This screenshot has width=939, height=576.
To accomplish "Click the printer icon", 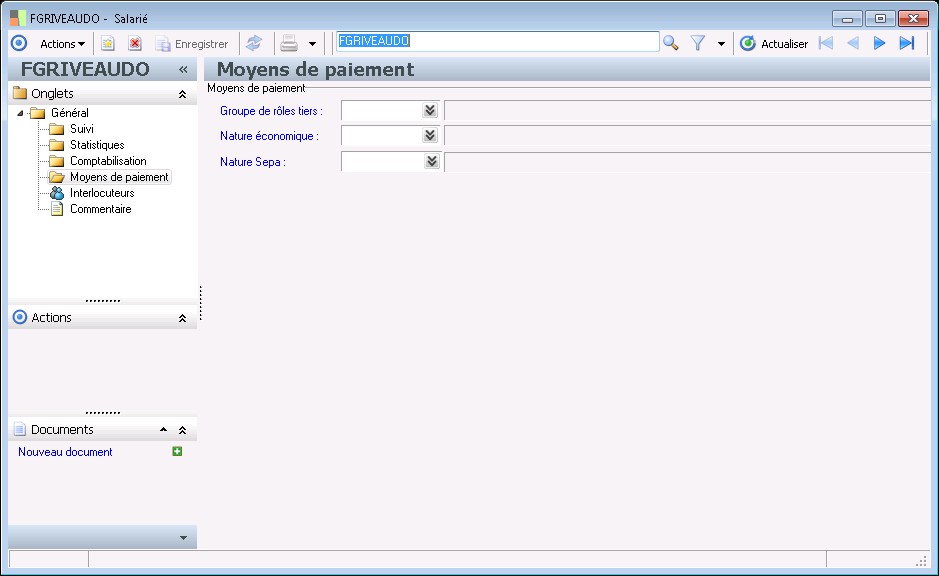I will (x=289, y=43).
